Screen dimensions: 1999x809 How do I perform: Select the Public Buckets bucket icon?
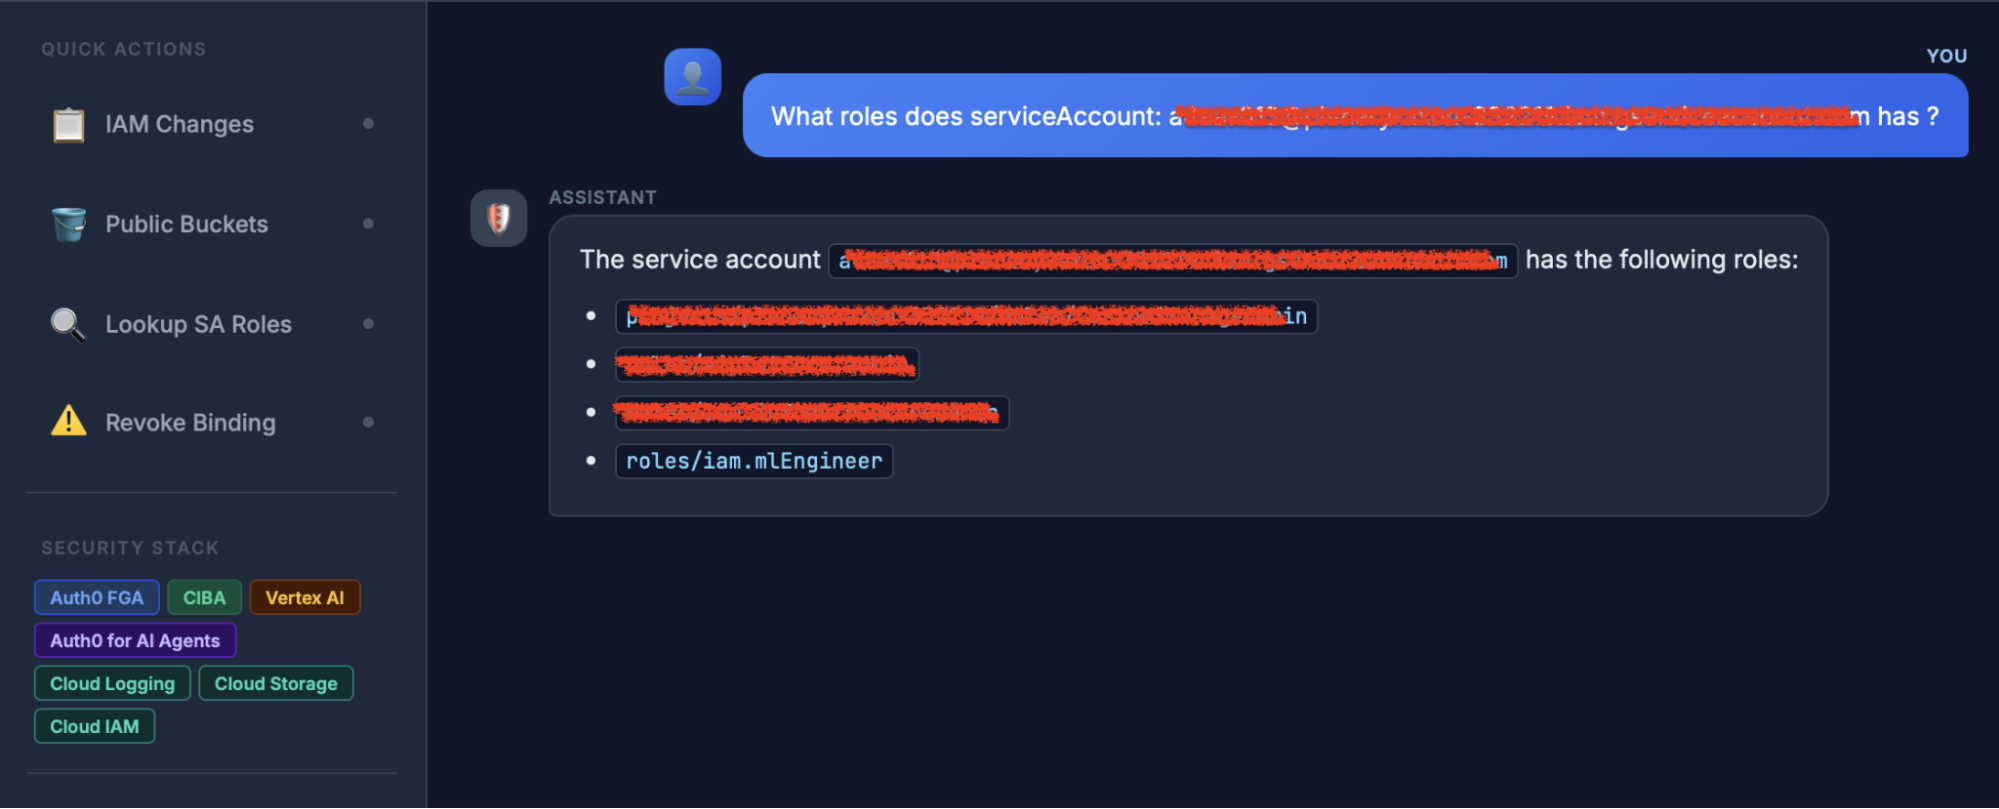tap(68, 223)
